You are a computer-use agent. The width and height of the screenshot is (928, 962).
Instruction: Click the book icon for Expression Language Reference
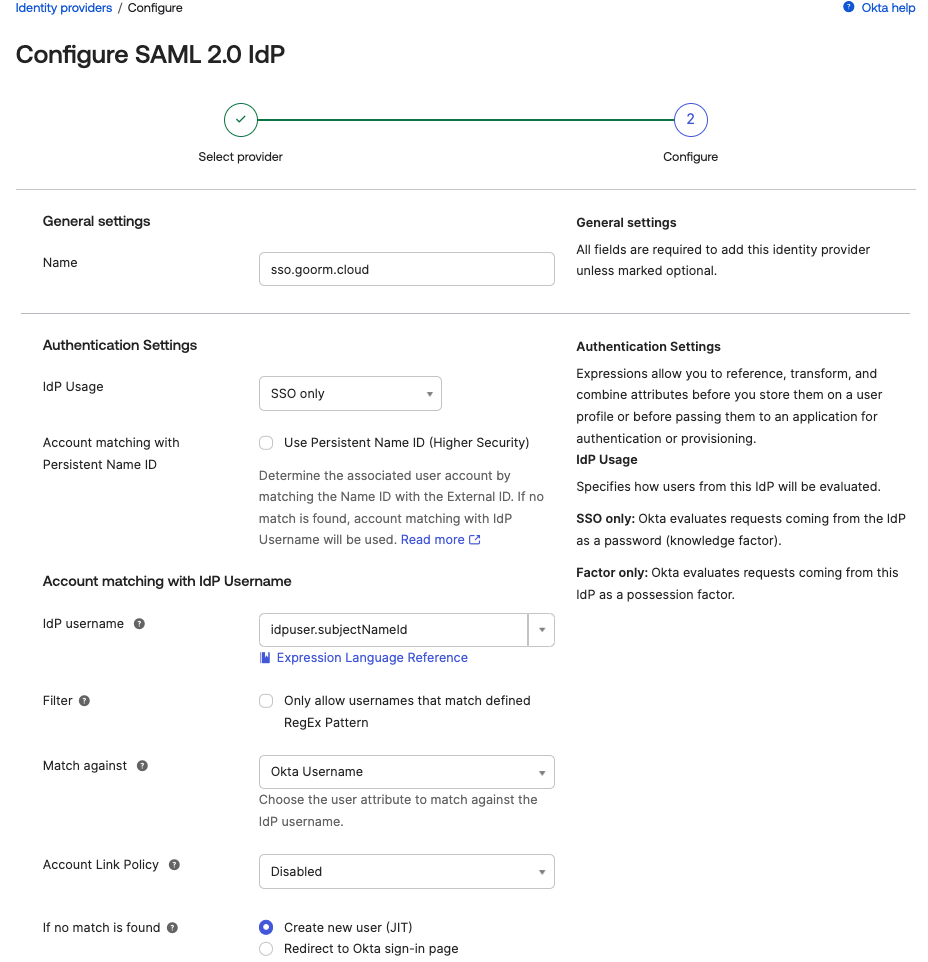click(x=265, y=658)
